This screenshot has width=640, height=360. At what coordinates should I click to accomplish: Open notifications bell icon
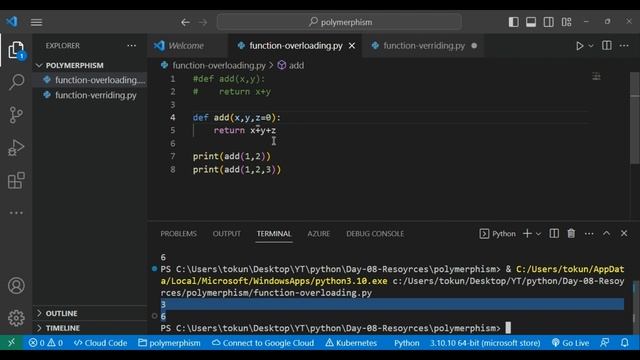point(625,343)
